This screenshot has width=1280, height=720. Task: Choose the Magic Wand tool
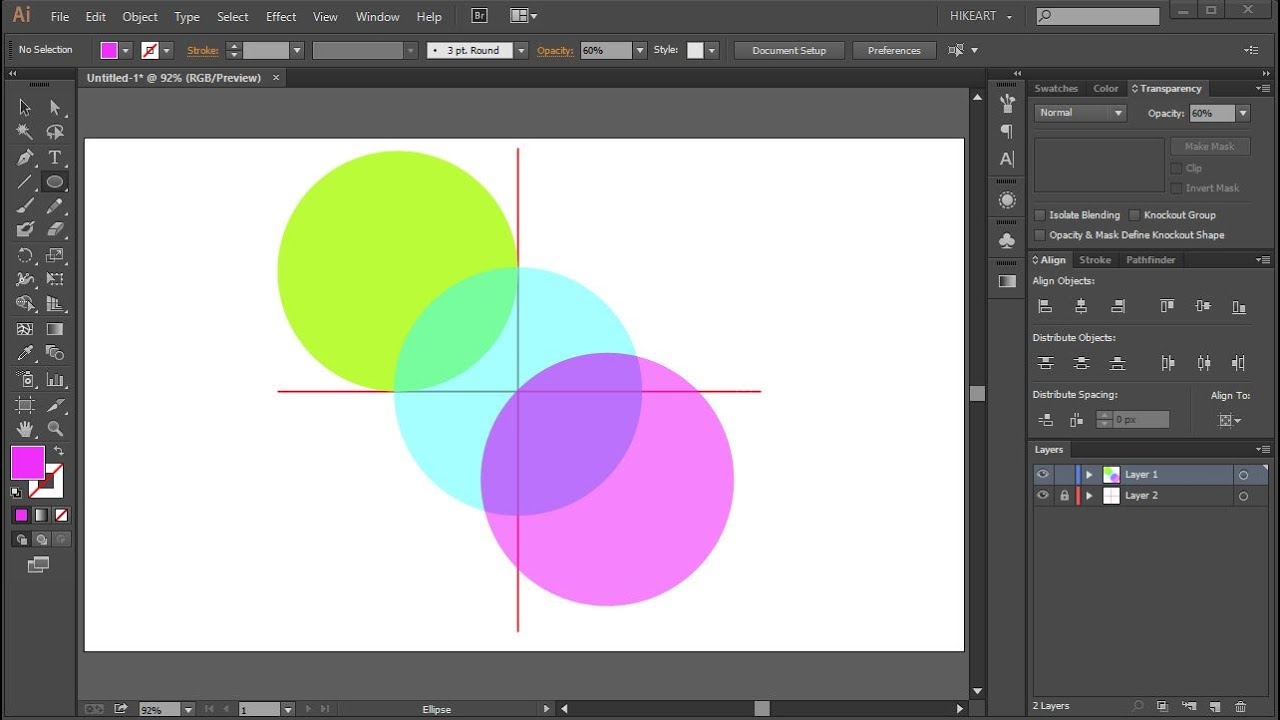(25, 132)
